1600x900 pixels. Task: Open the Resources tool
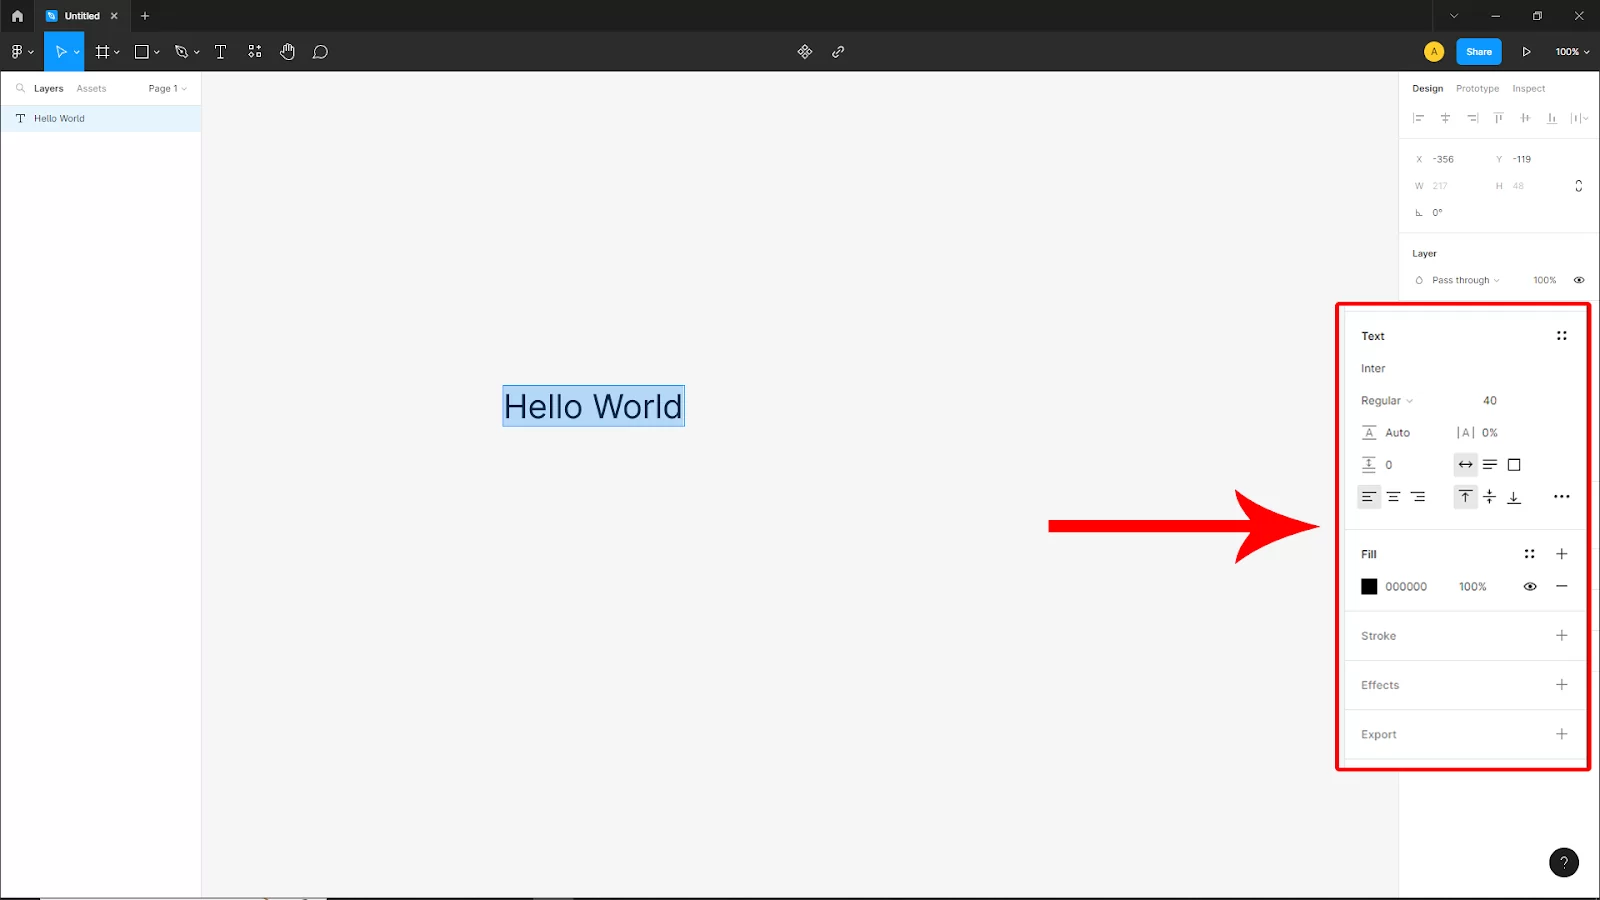point(255,52)
